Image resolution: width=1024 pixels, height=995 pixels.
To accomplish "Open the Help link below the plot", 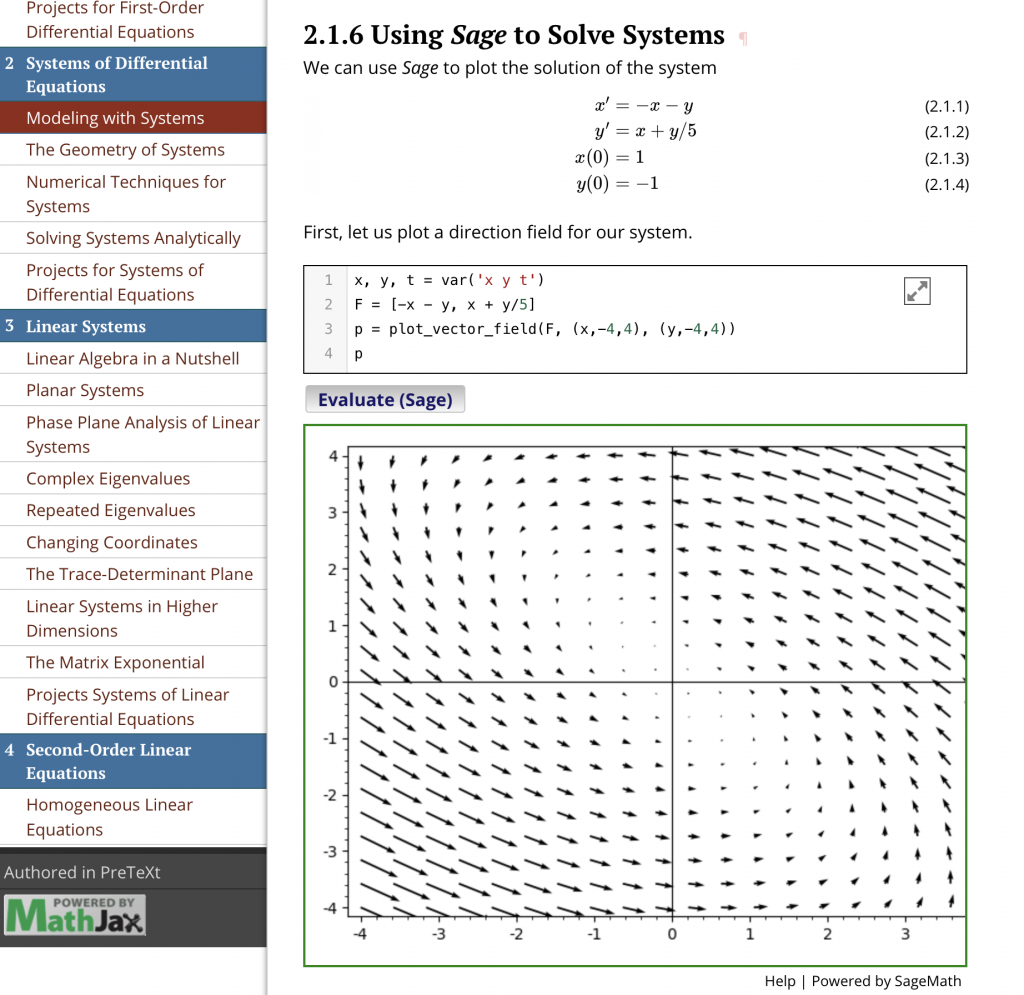I will click(780, 981).
